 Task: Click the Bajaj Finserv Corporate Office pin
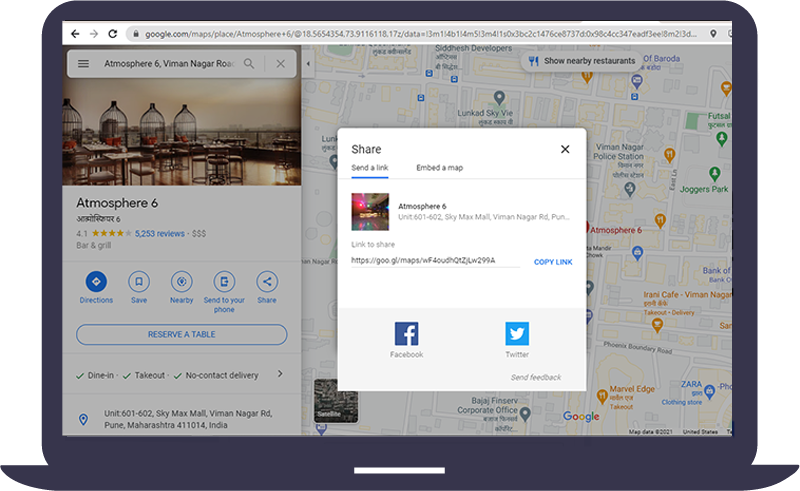(526, 413)
